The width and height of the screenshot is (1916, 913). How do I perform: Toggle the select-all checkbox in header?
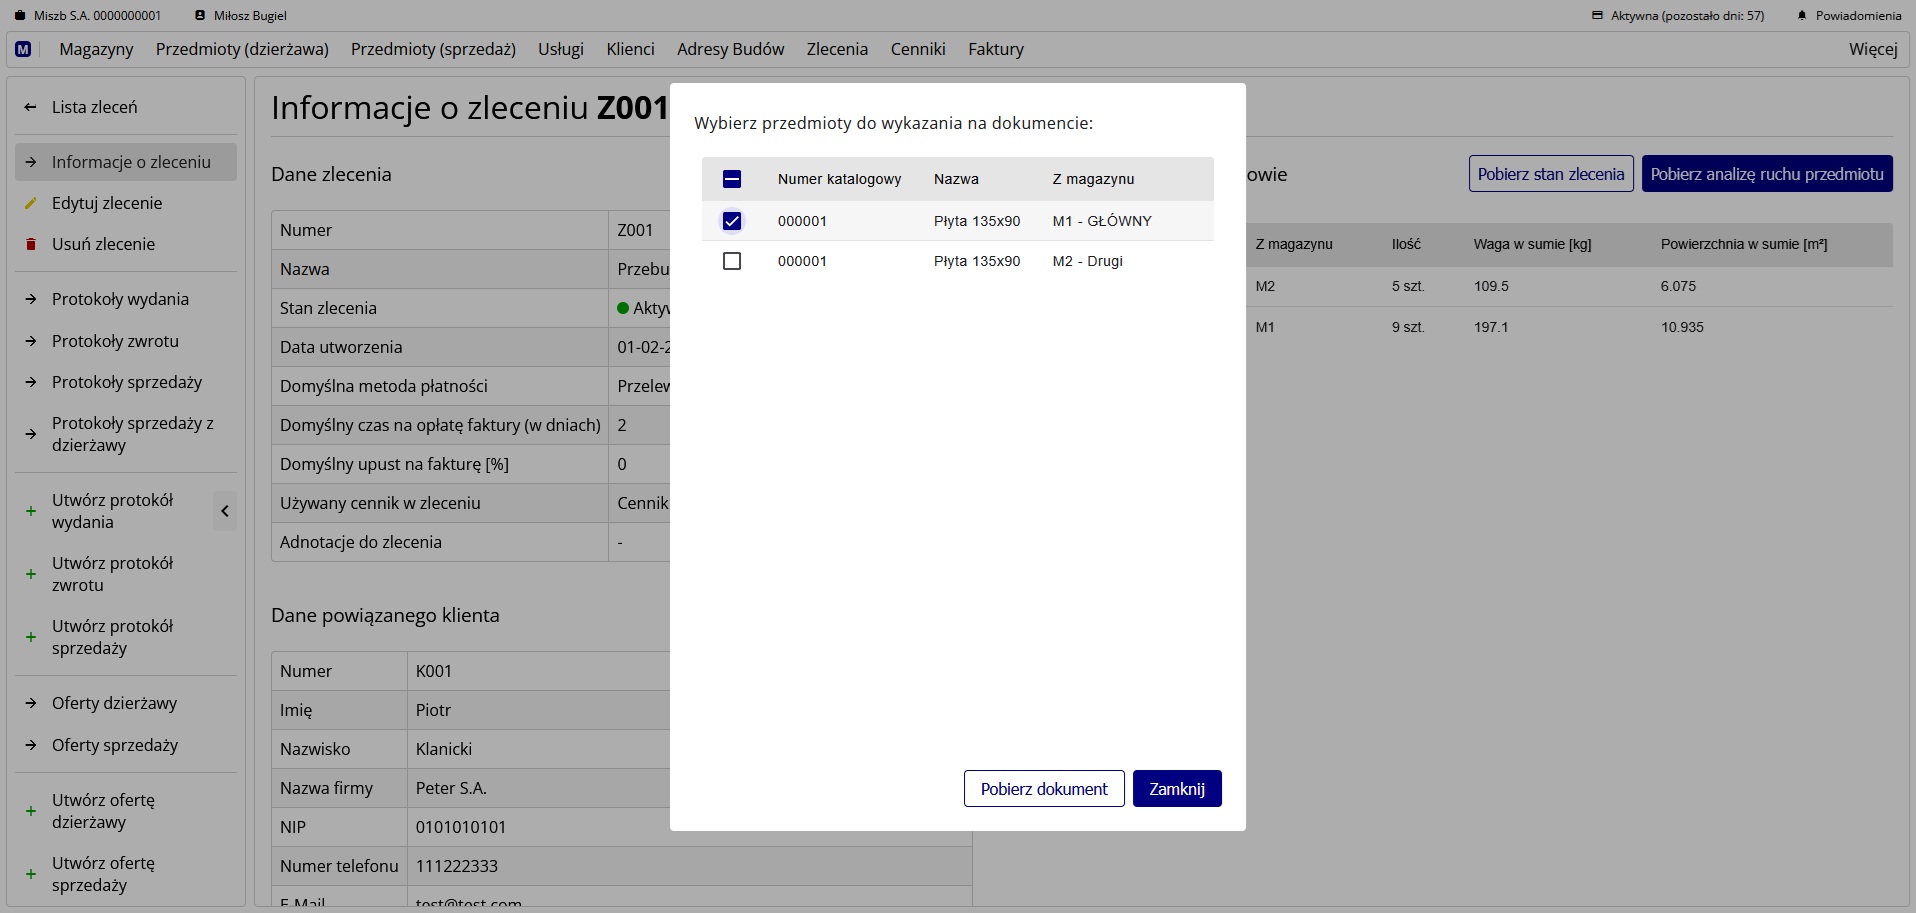(x=732, y=179)
